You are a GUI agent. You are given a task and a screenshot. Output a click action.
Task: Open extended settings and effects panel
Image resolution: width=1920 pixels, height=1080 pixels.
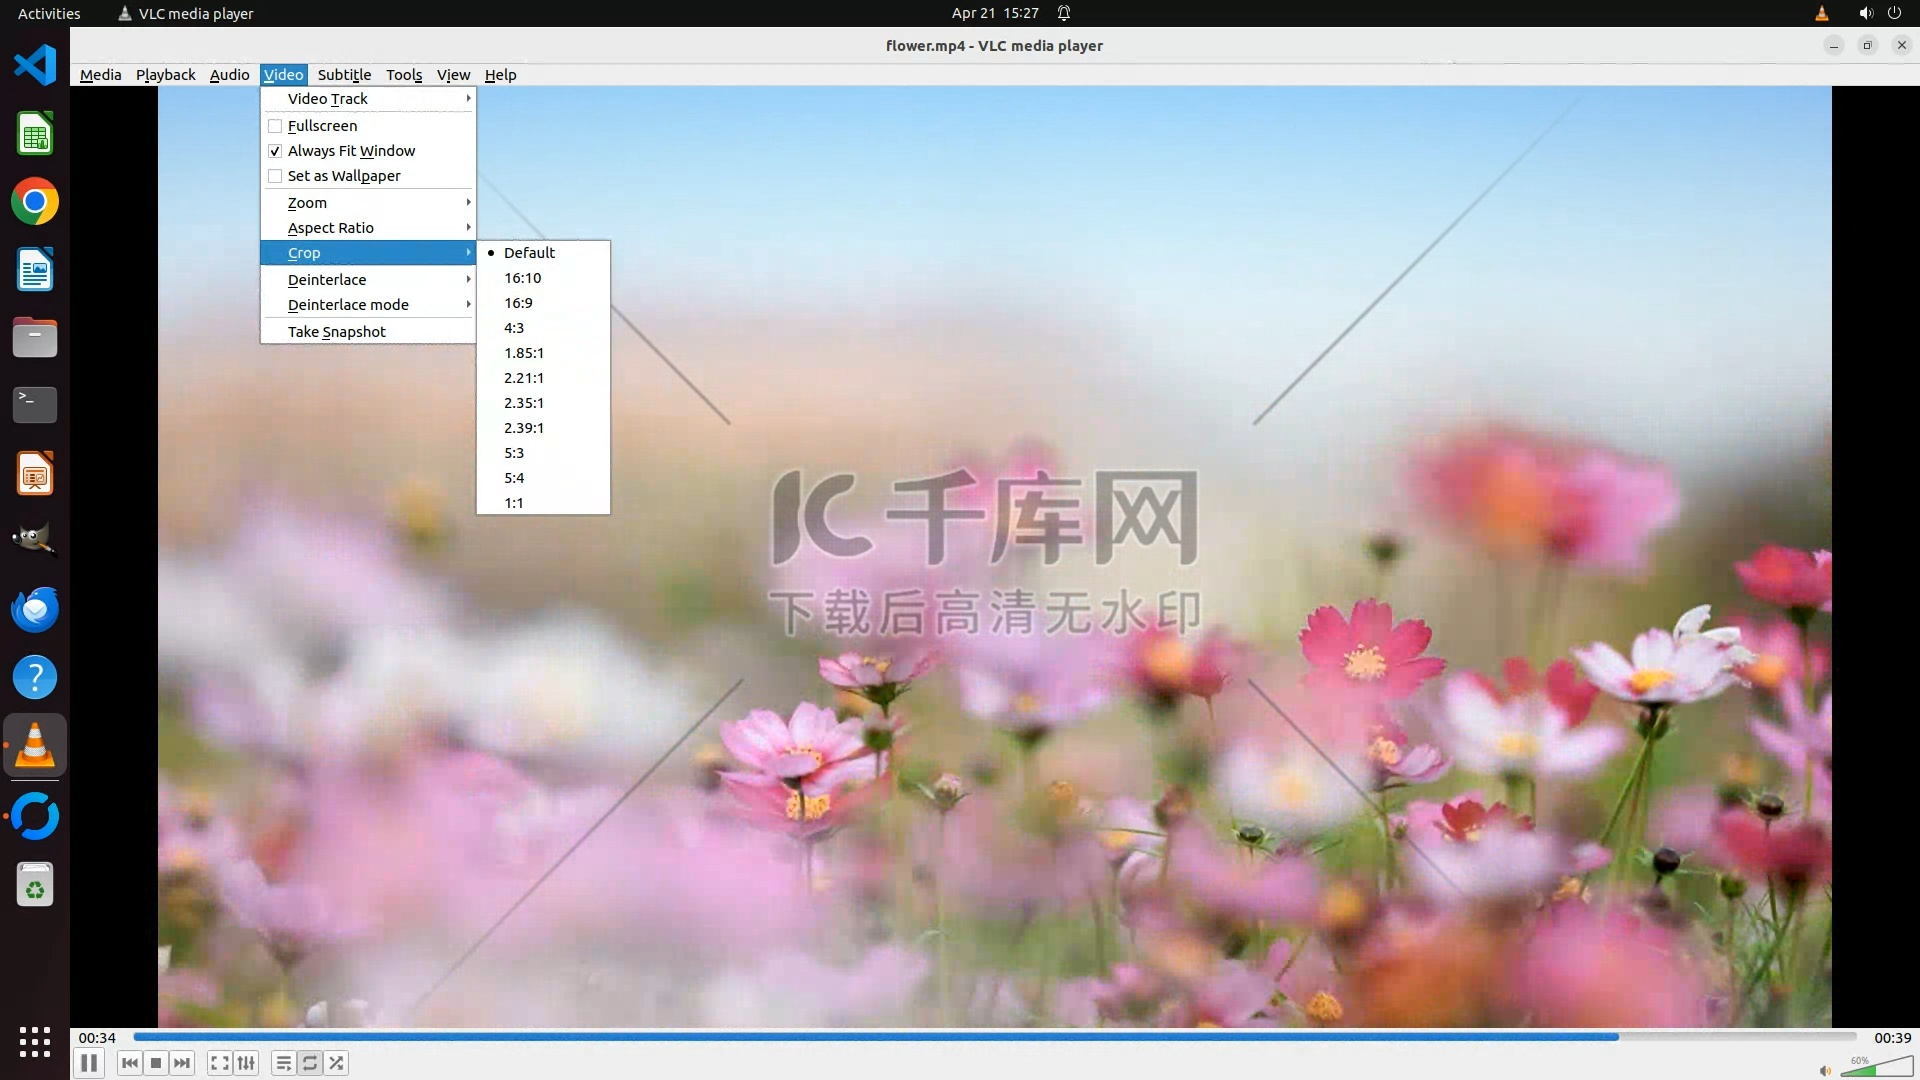click(x=246, y=1063)
